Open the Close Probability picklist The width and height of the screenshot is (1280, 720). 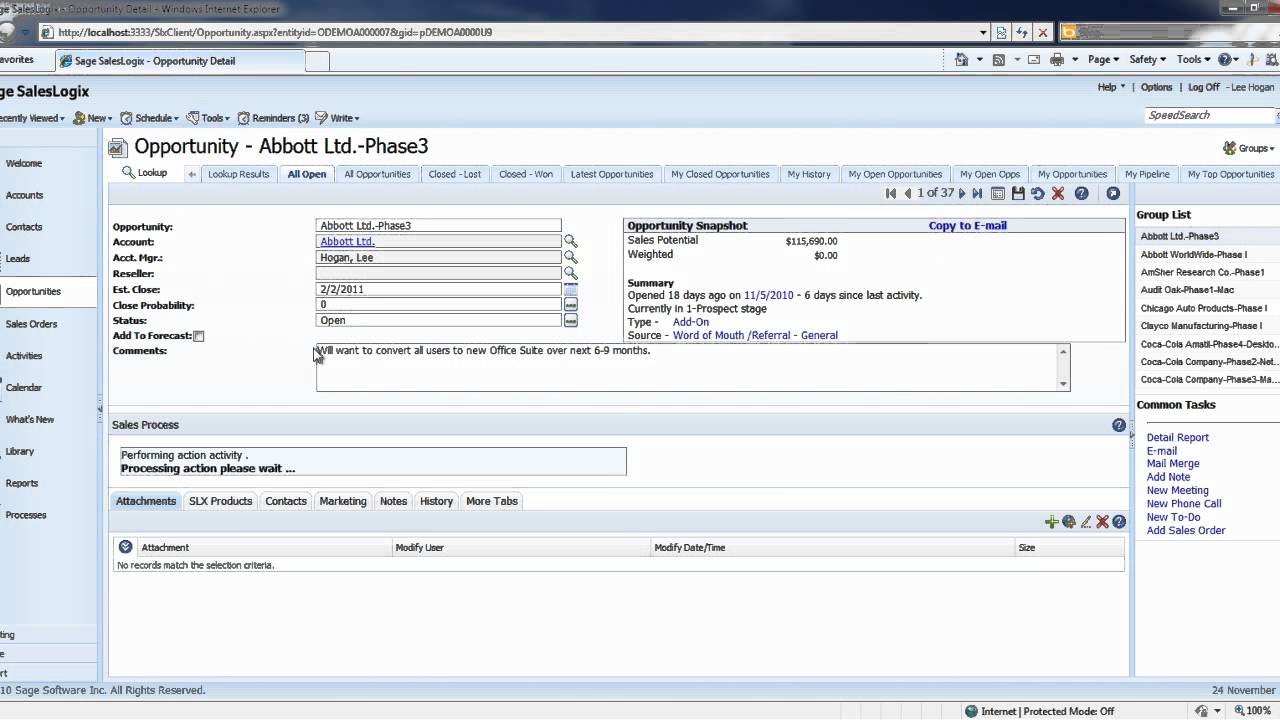(570, 305)
